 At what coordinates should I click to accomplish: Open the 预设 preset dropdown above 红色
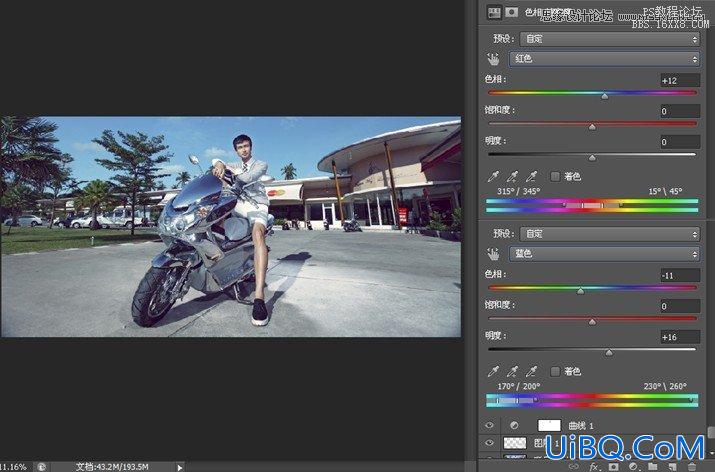[610, 39]
